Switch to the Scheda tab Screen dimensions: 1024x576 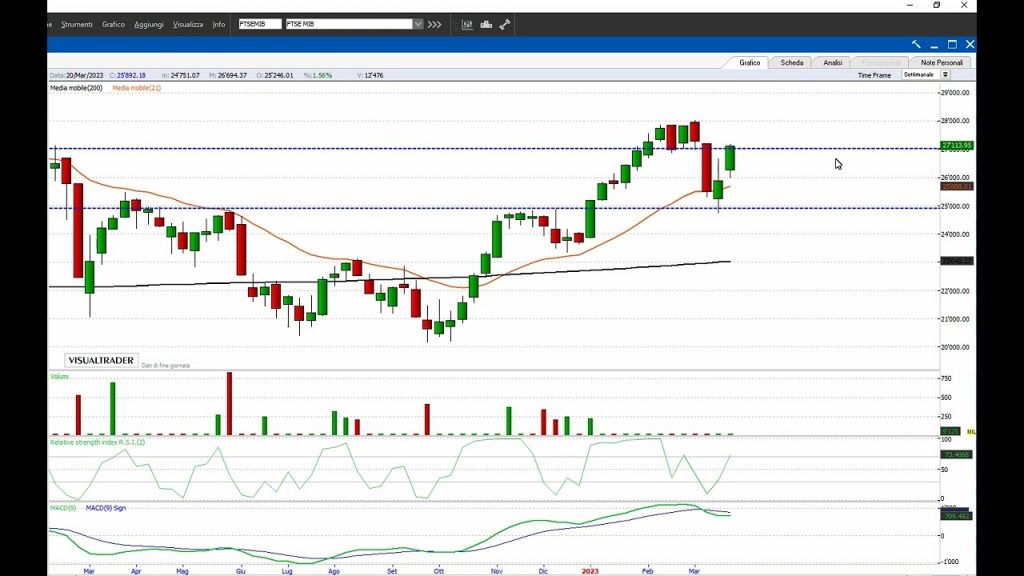coord(791,62)
